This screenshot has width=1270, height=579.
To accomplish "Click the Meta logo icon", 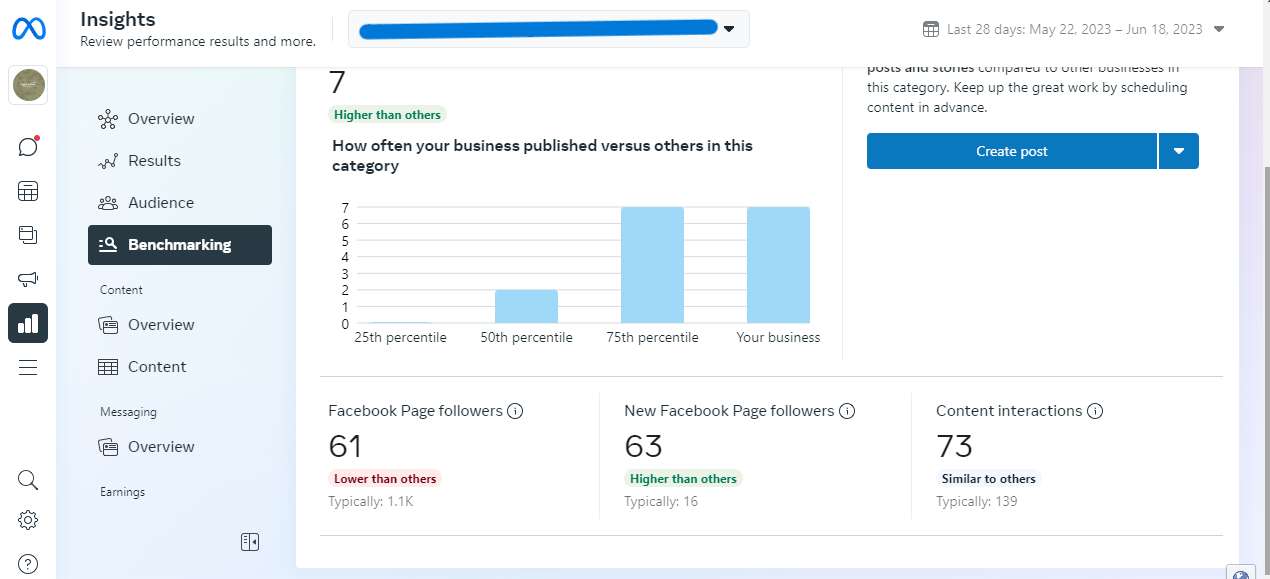I will [28, 30].
